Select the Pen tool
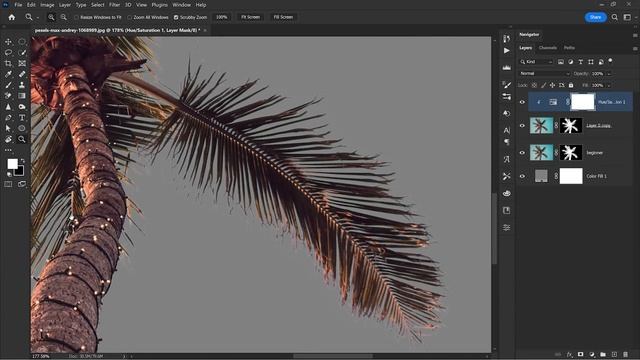Screen dimensions: 640x360 click(8, 118)
